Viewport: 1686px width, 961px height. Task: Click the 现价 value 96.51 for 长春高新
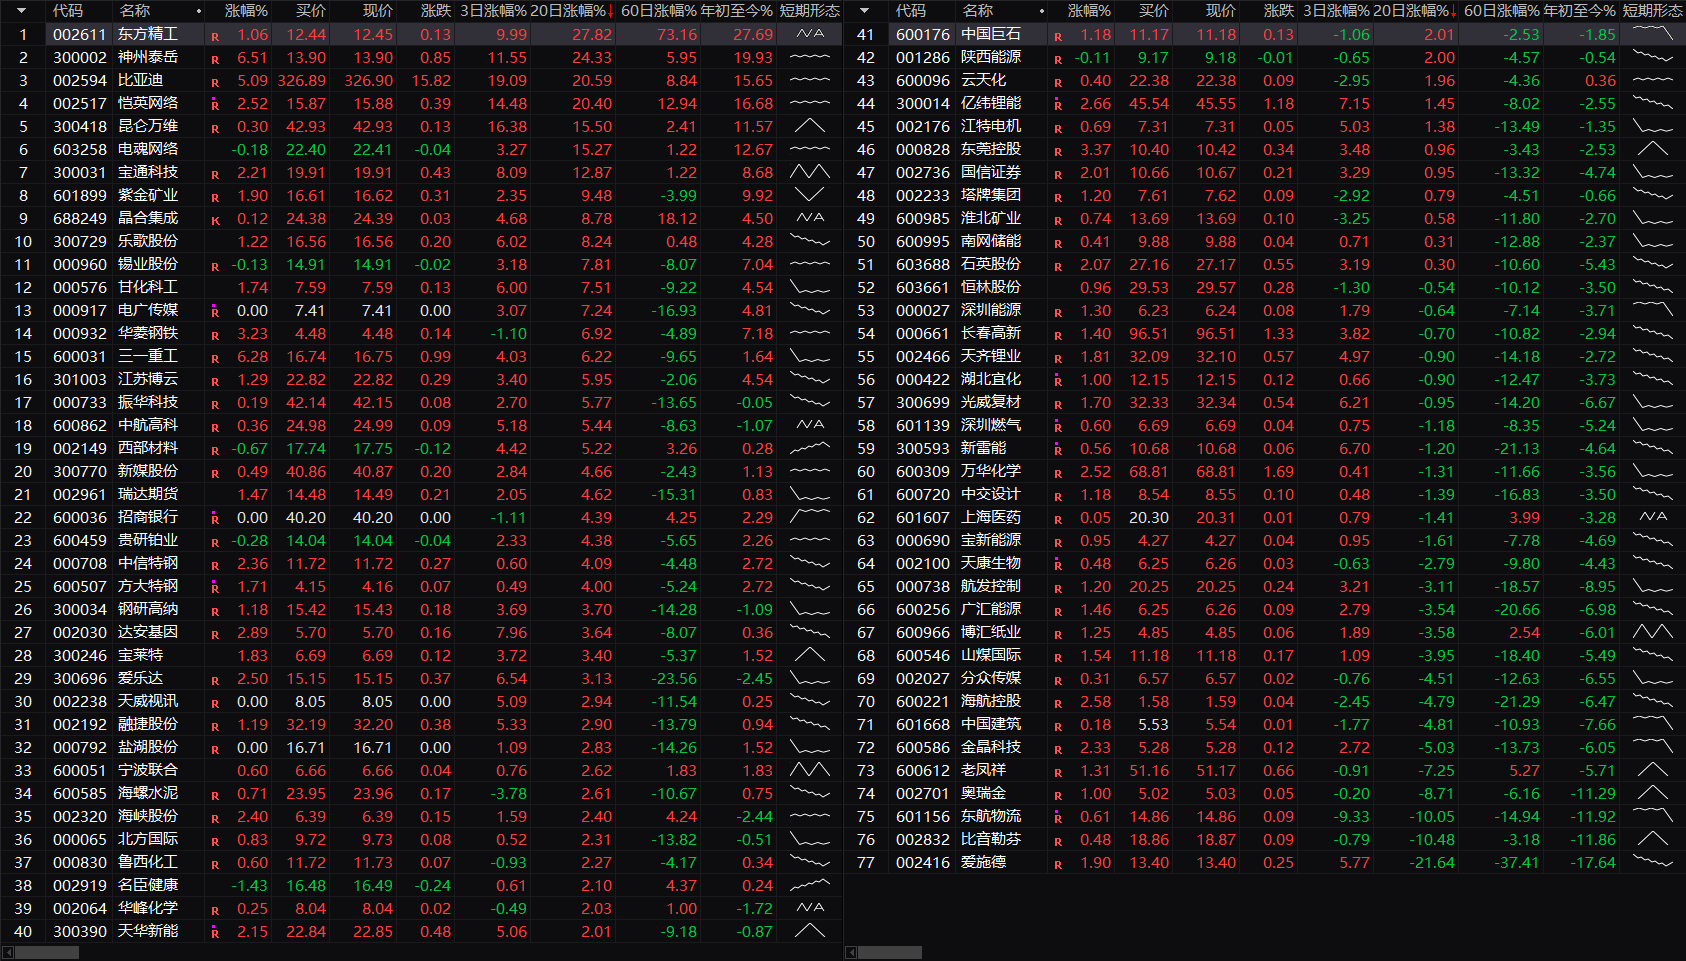1215,333
